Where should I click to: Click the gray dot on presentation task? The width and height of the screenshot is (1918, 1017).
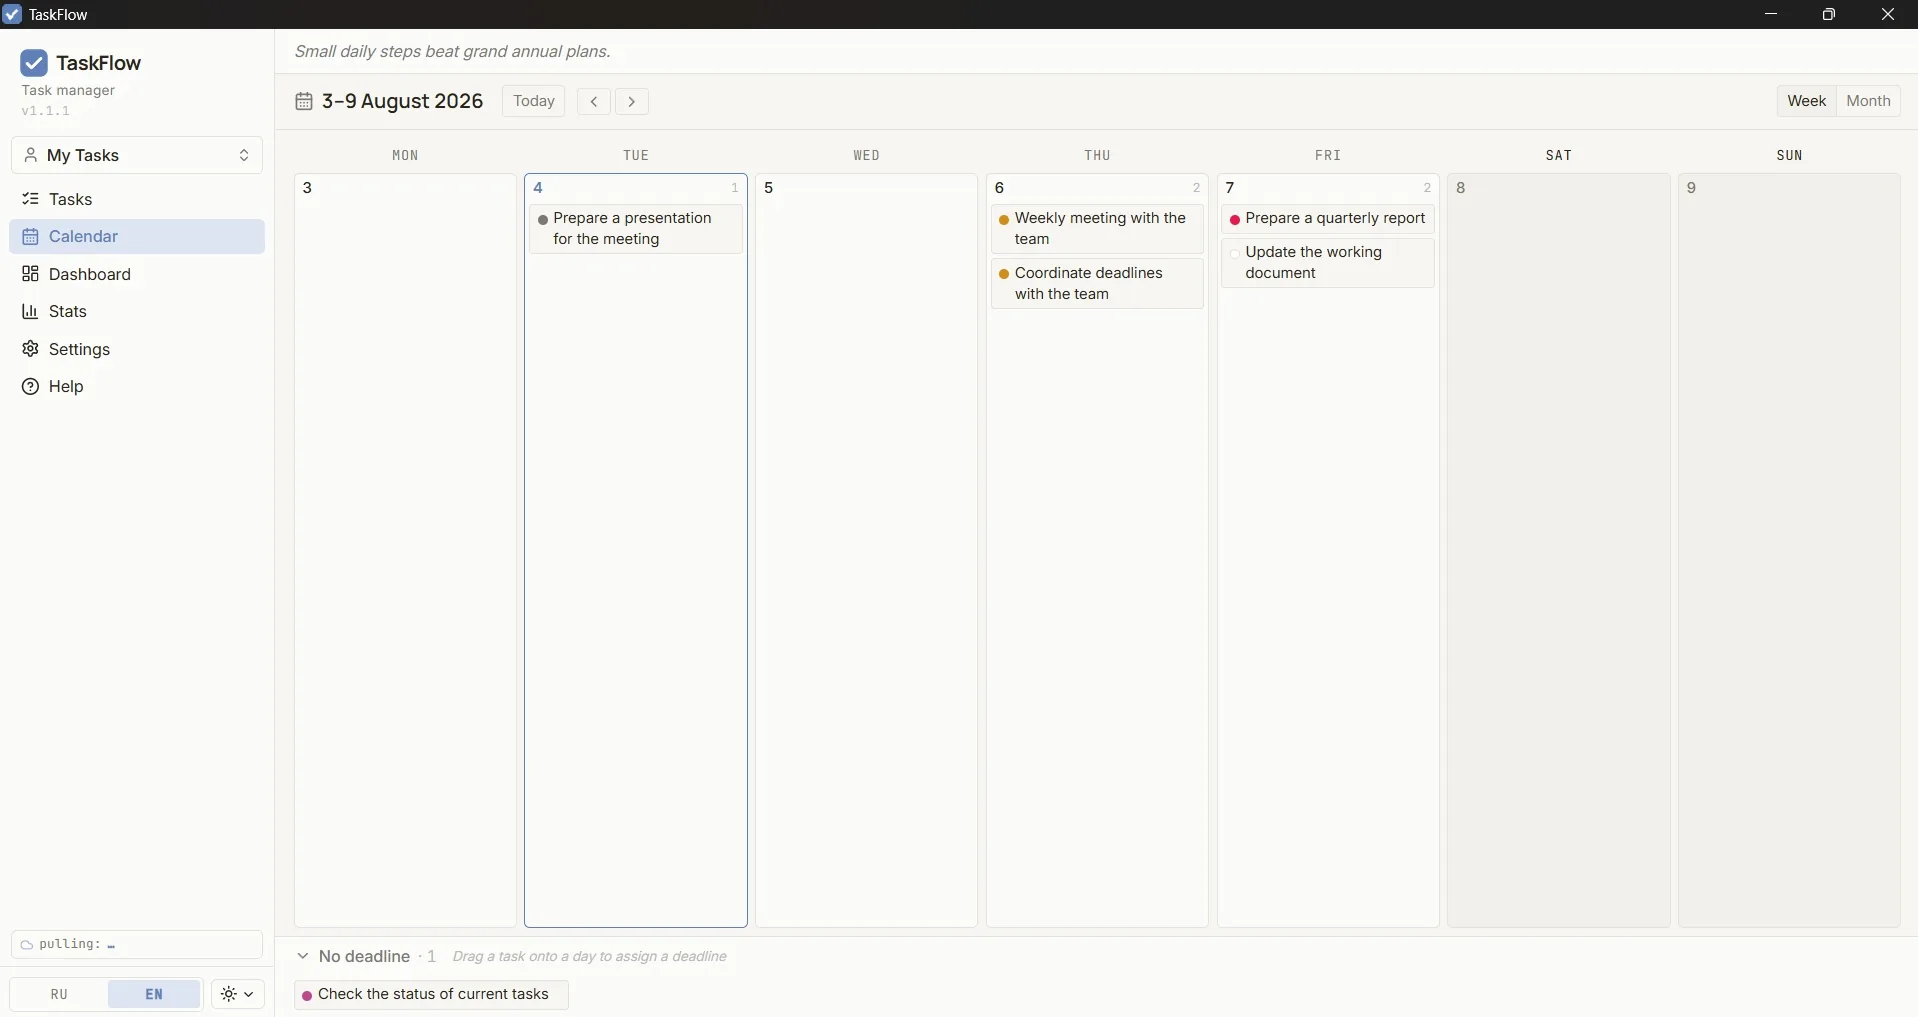[x=542, y=220]
